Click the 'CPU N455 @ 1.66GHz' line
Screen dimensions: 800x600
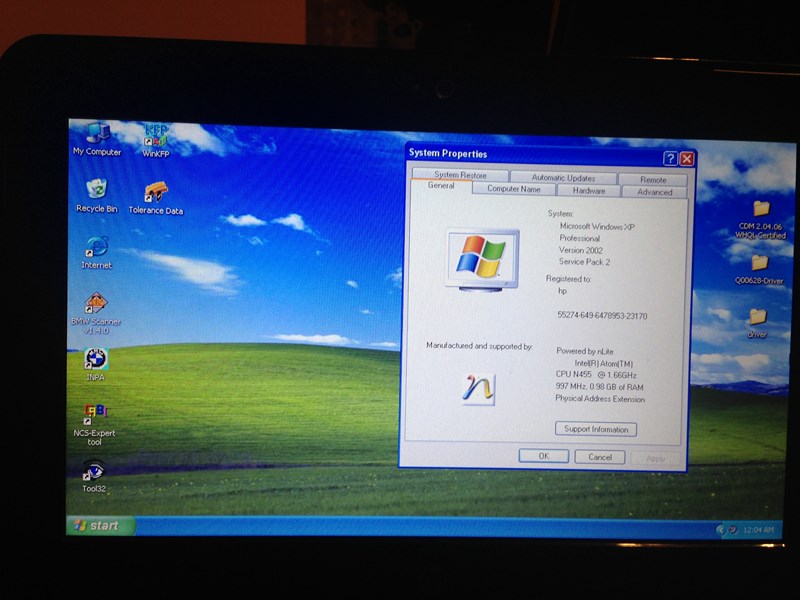coord(596,374)
